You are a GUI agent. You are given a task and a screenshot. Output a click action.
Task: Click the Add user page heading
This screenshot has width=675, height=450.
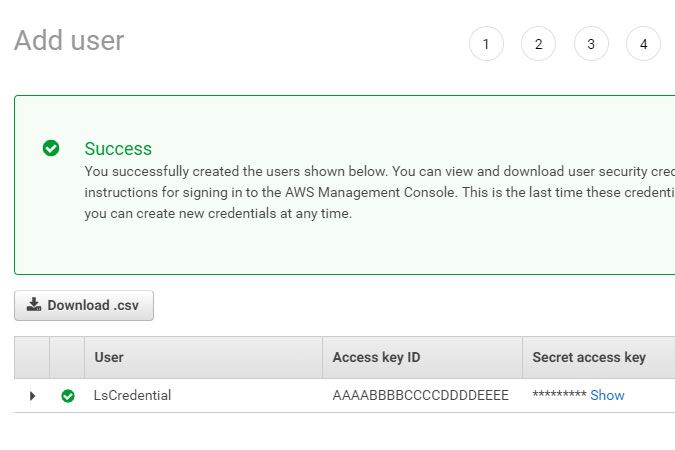pos(69,41)
